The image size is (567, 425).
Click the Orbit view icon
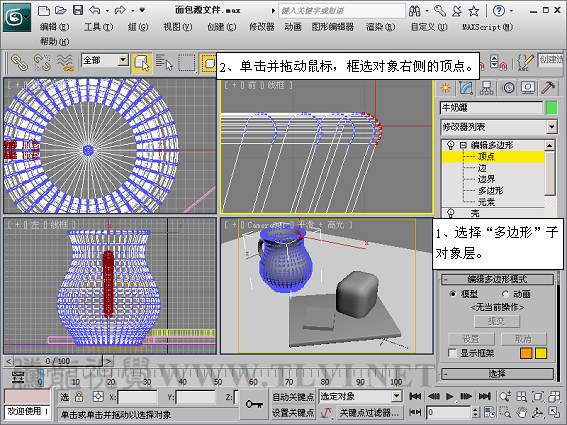(x=537, y=412)
